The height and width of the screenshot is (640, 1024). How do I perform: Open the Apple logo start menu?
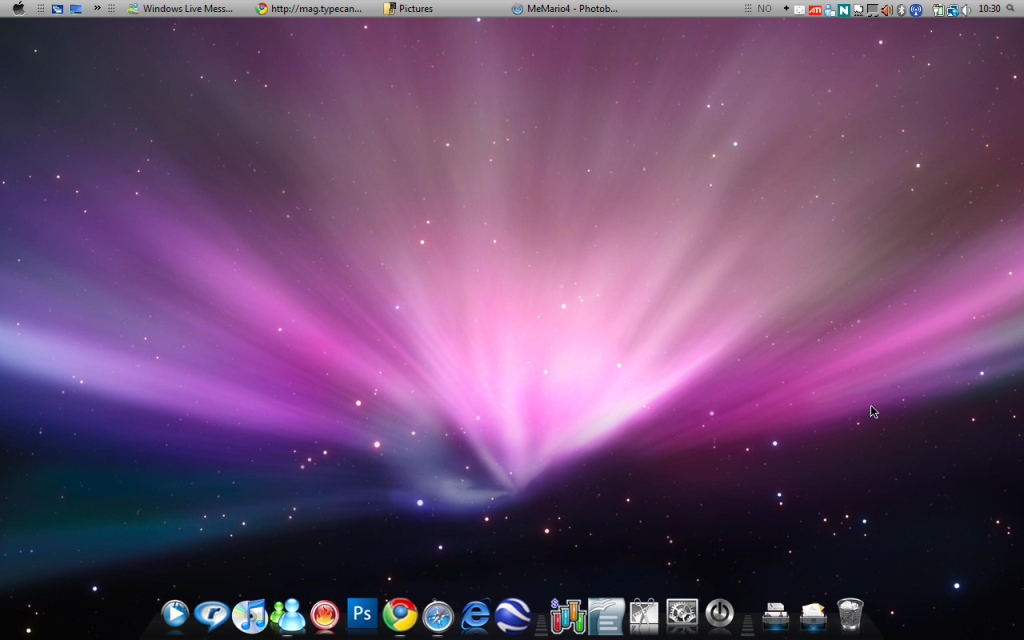click(x=18, y=8)
